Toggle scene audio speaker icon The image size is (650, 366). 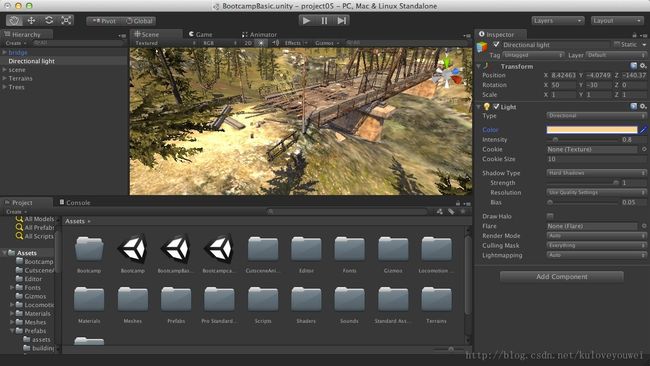[275, 43]
